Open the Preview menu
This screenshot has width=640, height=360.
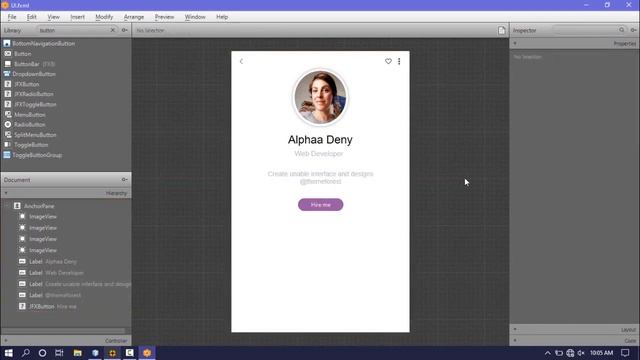point(164,17)
